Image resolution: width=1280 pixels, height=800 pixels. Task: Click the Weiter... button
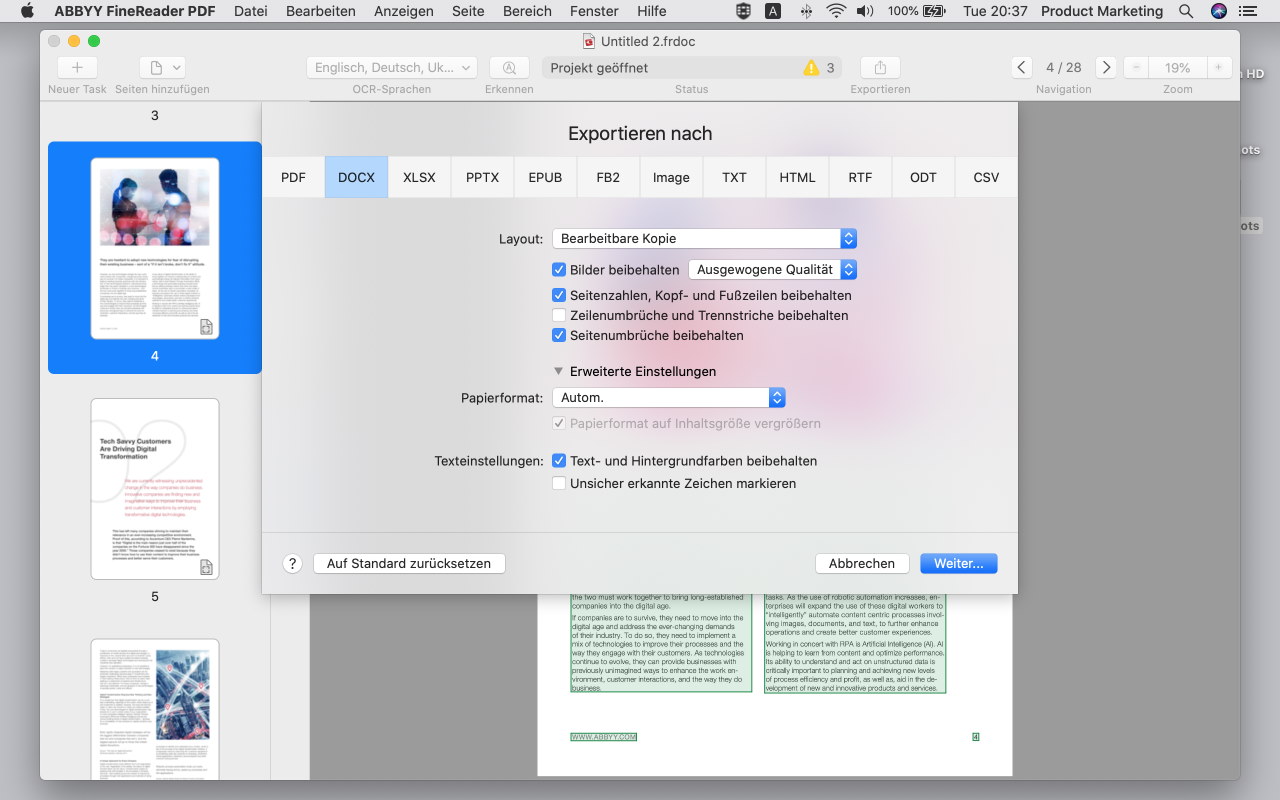coord(958,564)
